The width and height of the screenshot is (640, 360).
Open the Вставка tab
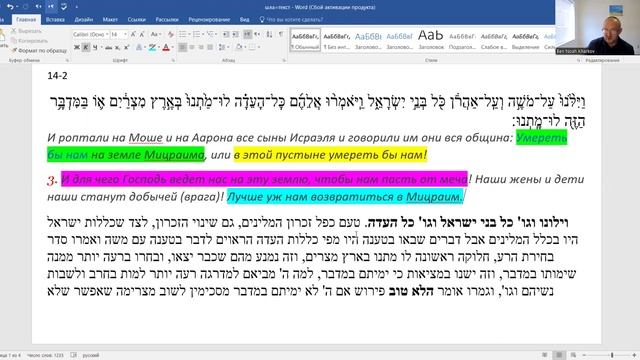pyautogui.click(x=55, y=19)
